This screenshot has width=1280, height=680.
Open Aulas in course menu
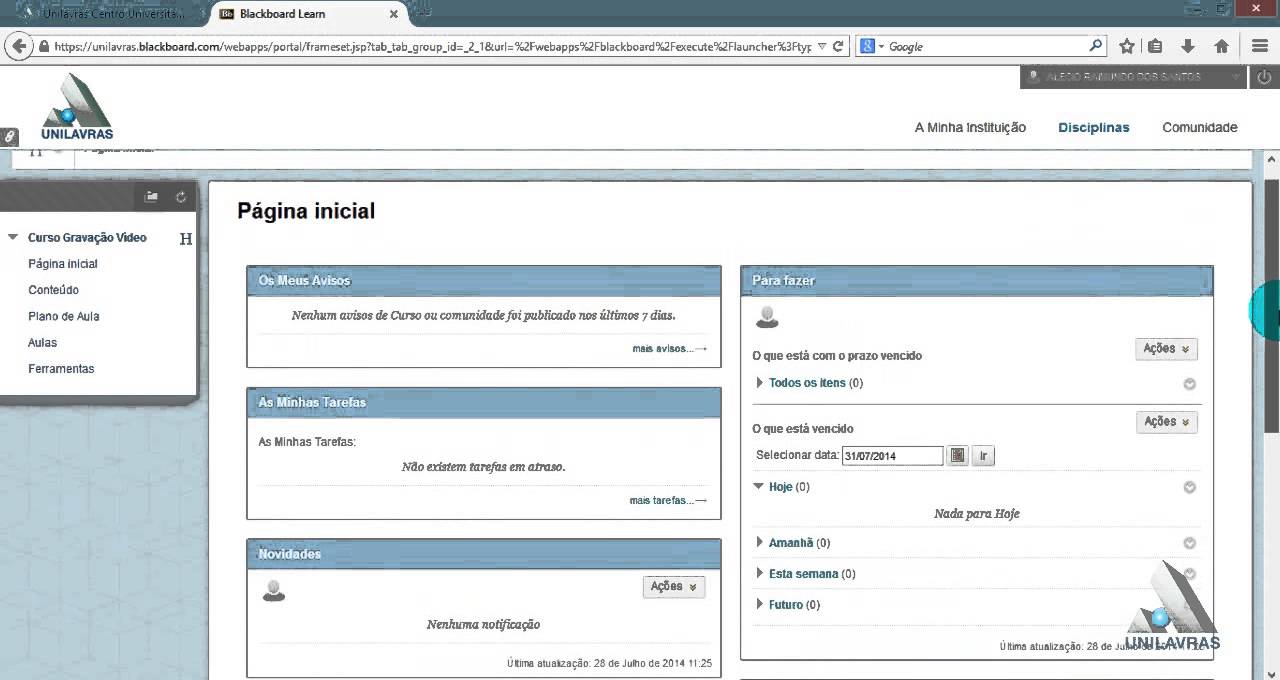pyautogui.click(x=43, y=342)
